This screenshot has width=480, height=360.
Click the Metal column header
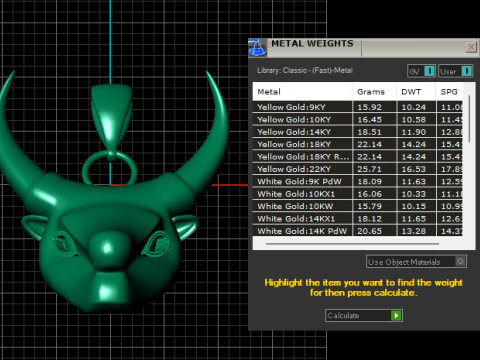coord(302,92)
